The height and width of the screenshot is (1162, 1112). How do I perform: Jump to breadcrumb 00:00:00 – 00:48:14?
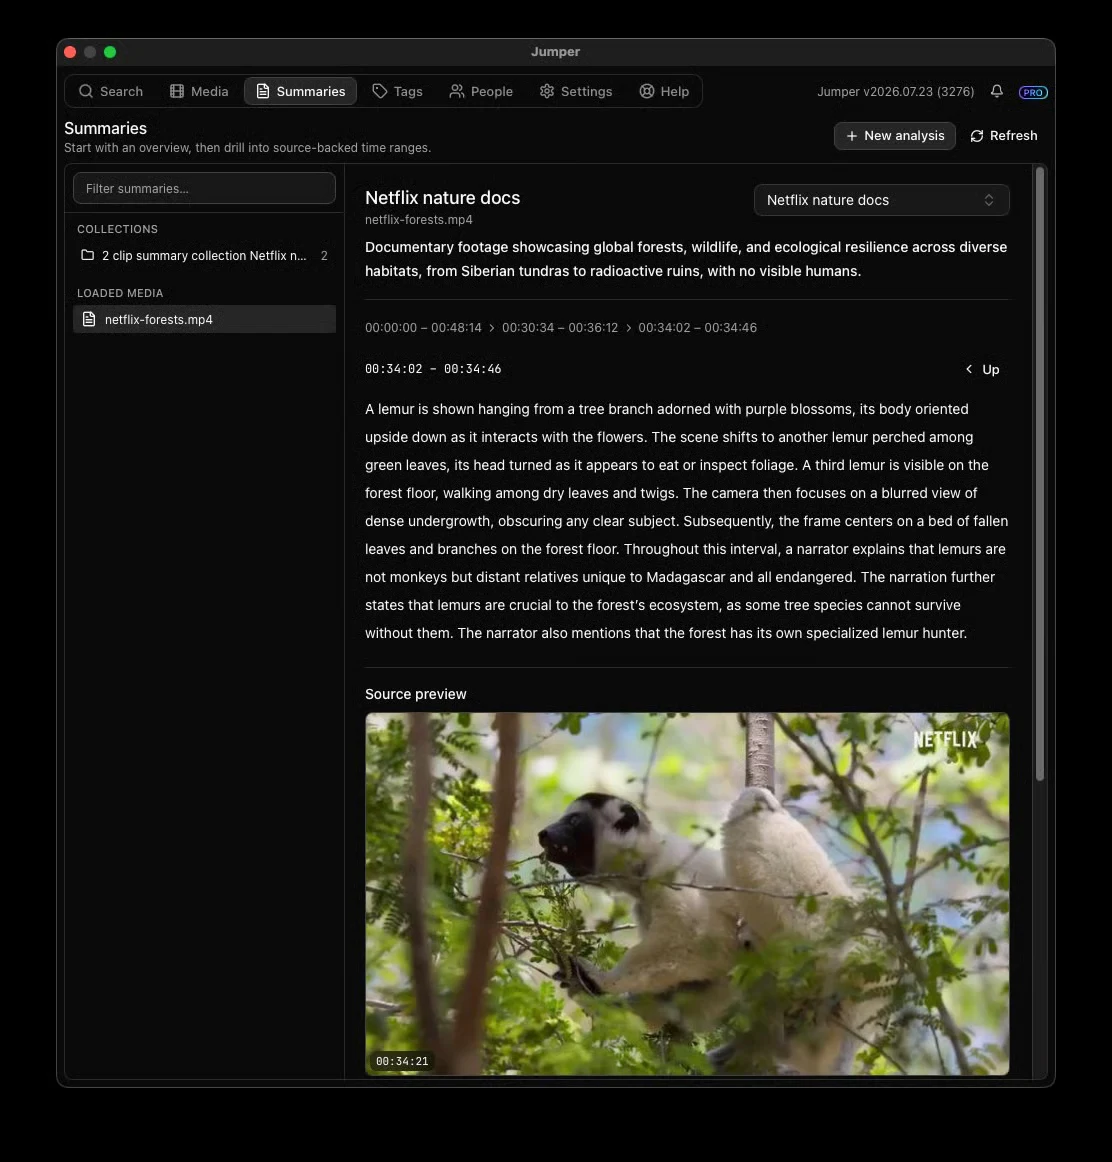[423, 328]
